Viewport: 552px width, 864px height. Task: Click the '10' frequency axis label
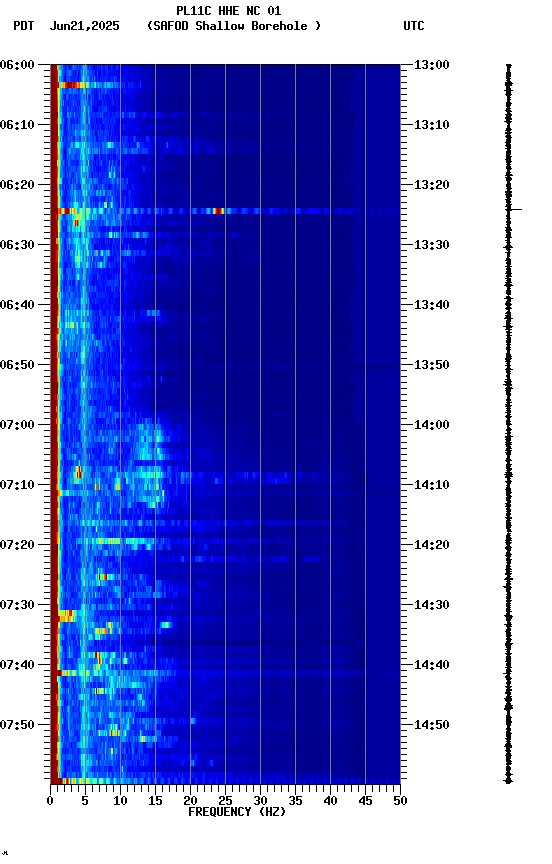[x=120, y=801]
